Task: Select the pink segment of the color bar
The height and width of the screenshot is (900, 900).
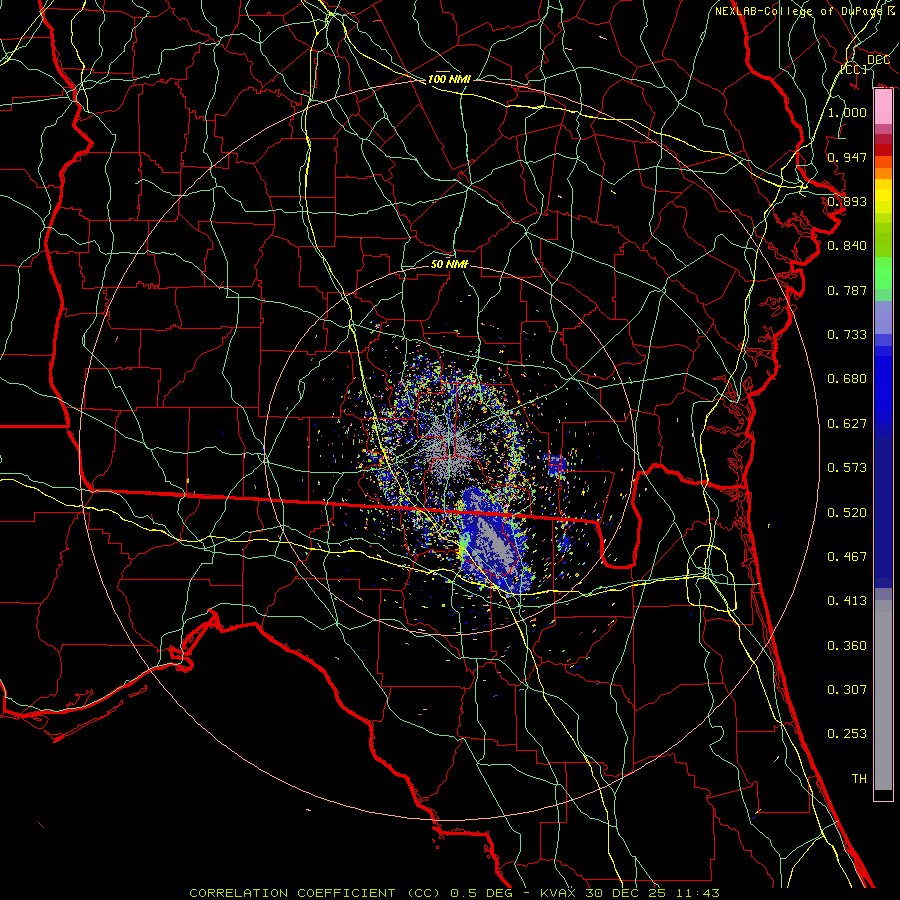Action: coord(883,107)
